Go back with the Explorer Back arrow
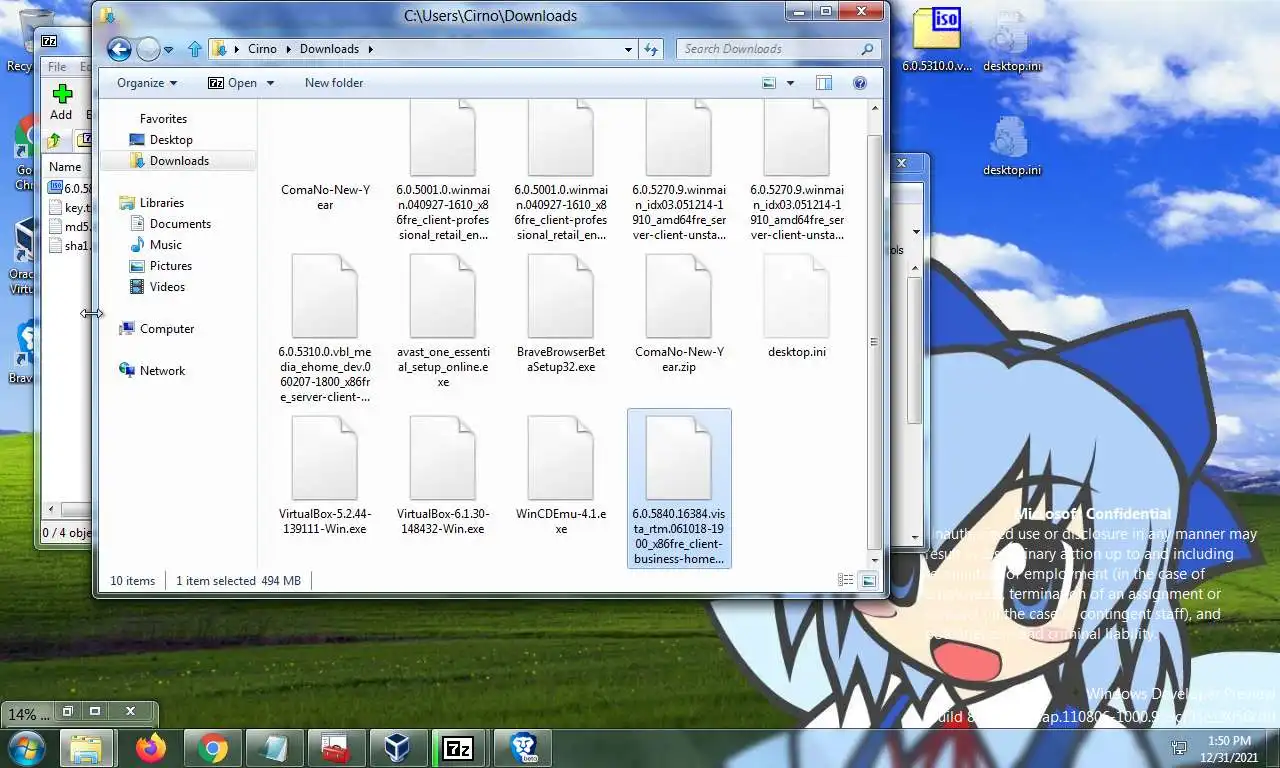Viewport: 1280px width, 768px height. click(119, 48)
